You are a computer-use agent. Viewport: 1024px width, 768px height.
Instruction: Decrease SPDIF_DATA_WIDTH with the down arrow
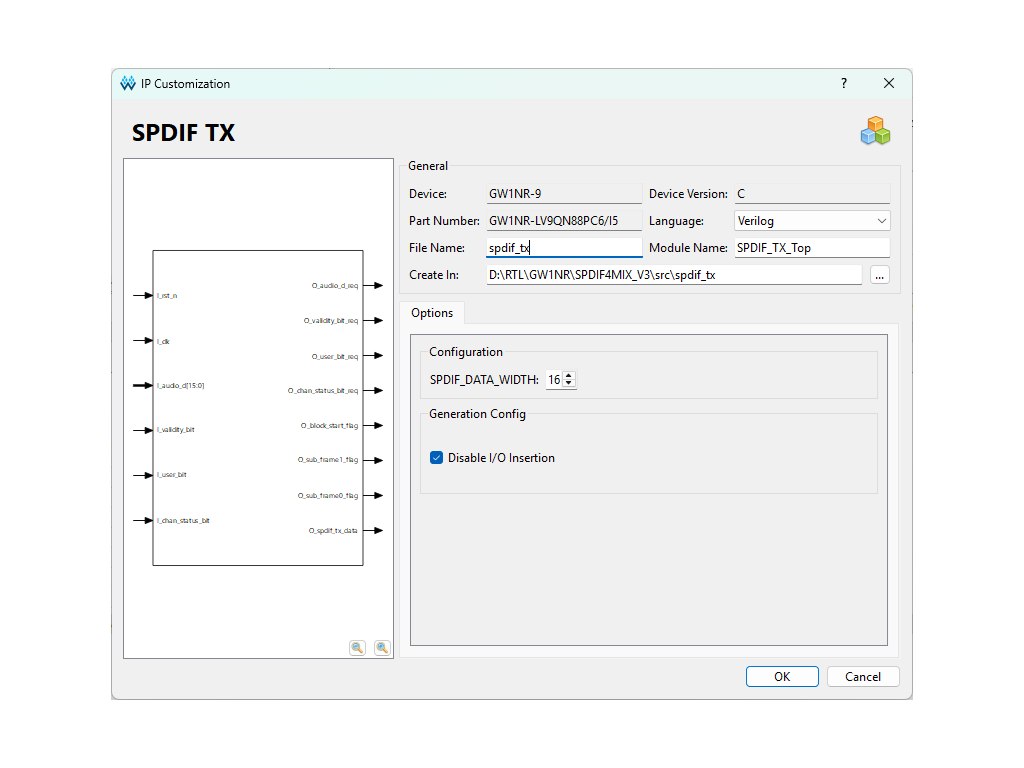pyautogui.click(x=569, y=384)
